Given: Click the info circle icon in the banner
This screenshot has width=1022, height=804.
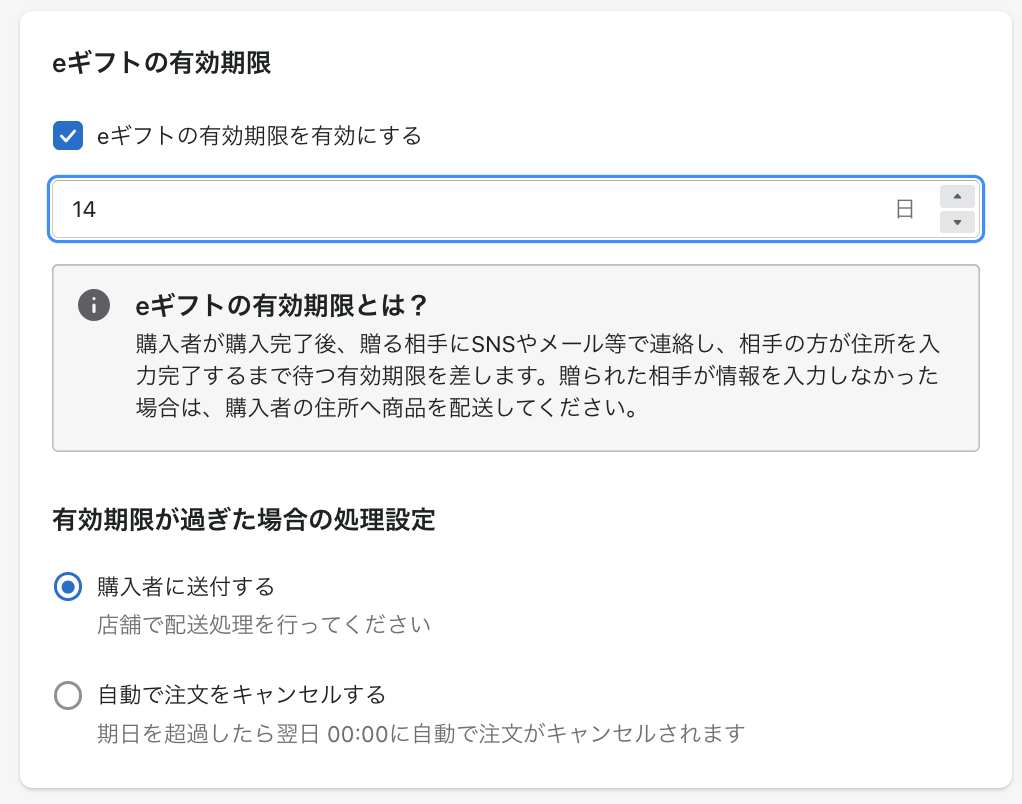Looking at the screenshot, I should click(x=93, y=305).
